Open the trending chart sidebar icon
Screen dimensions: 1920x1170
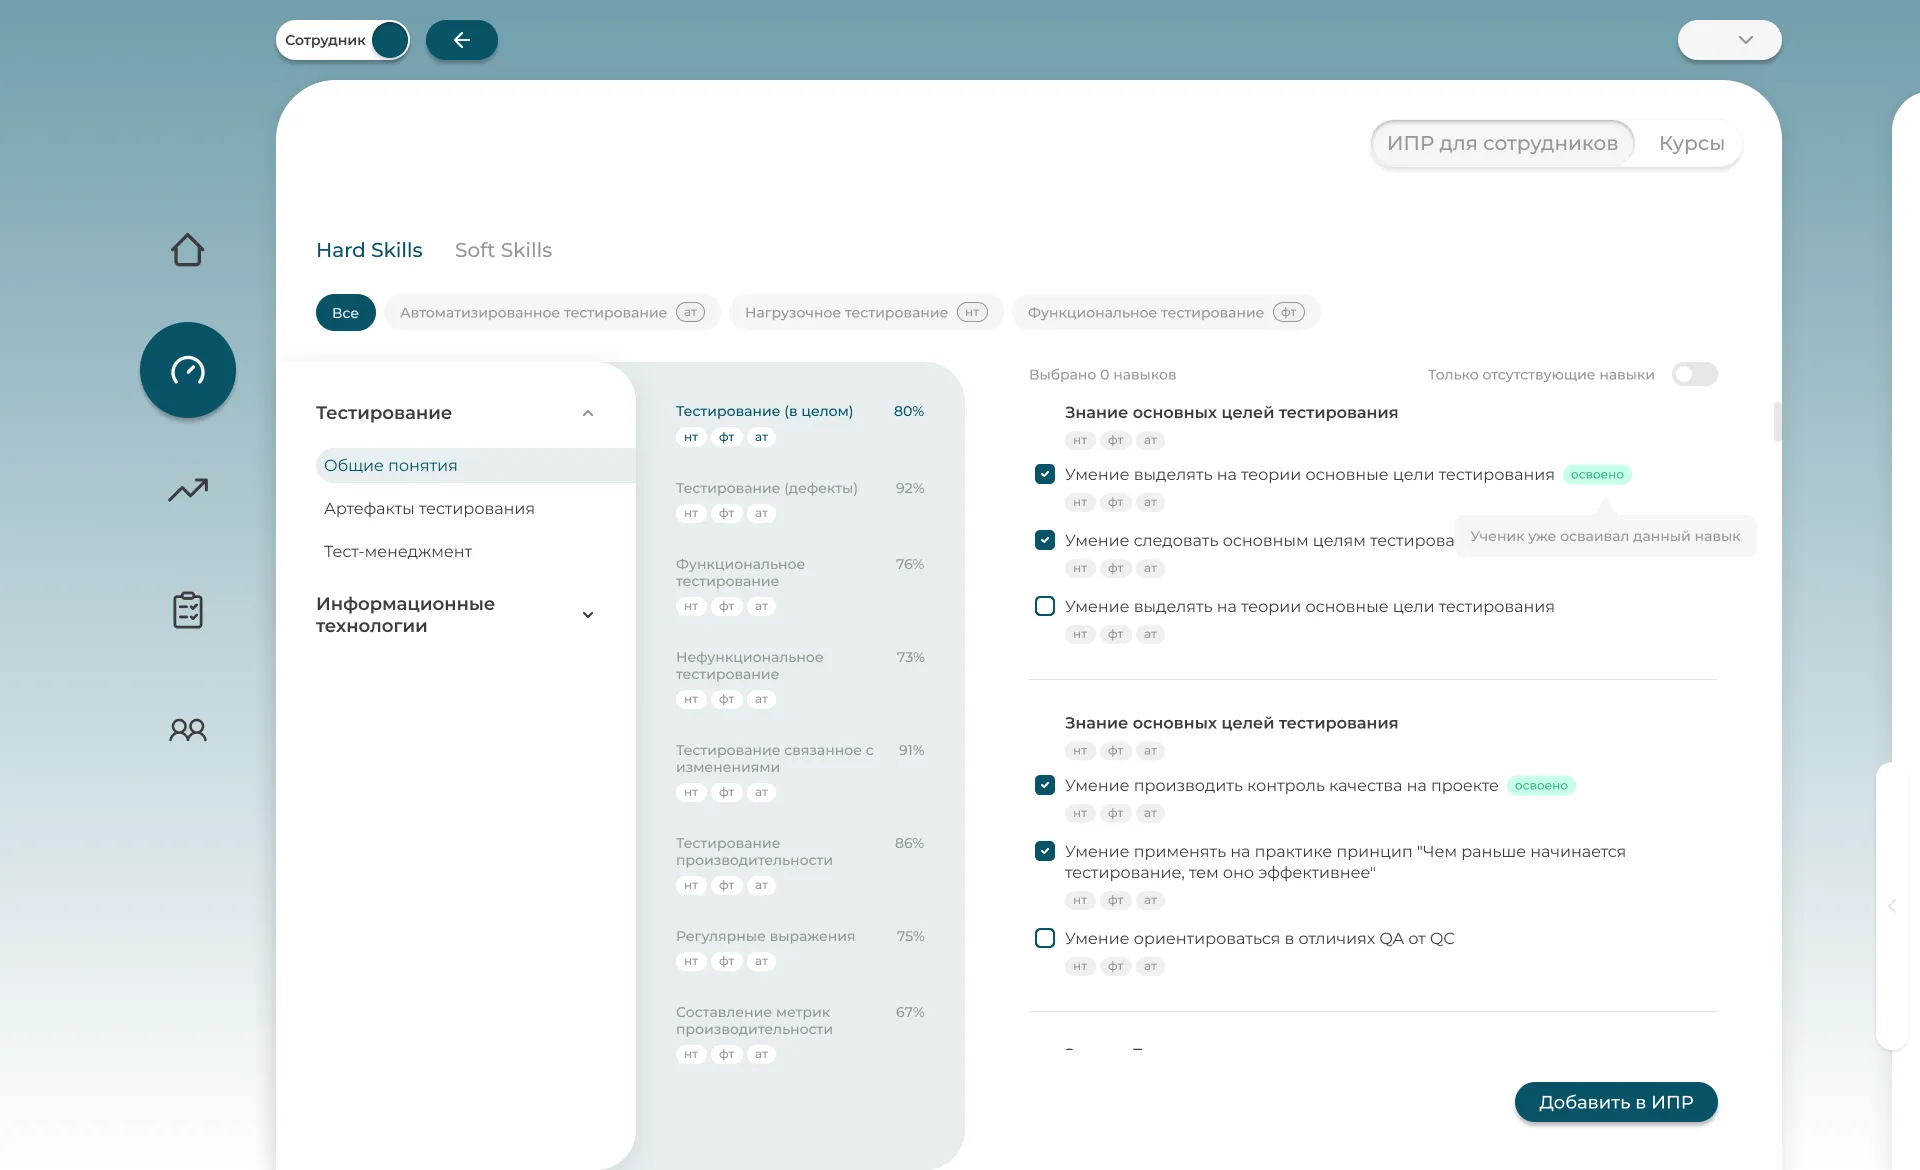(x=187, y=490)
